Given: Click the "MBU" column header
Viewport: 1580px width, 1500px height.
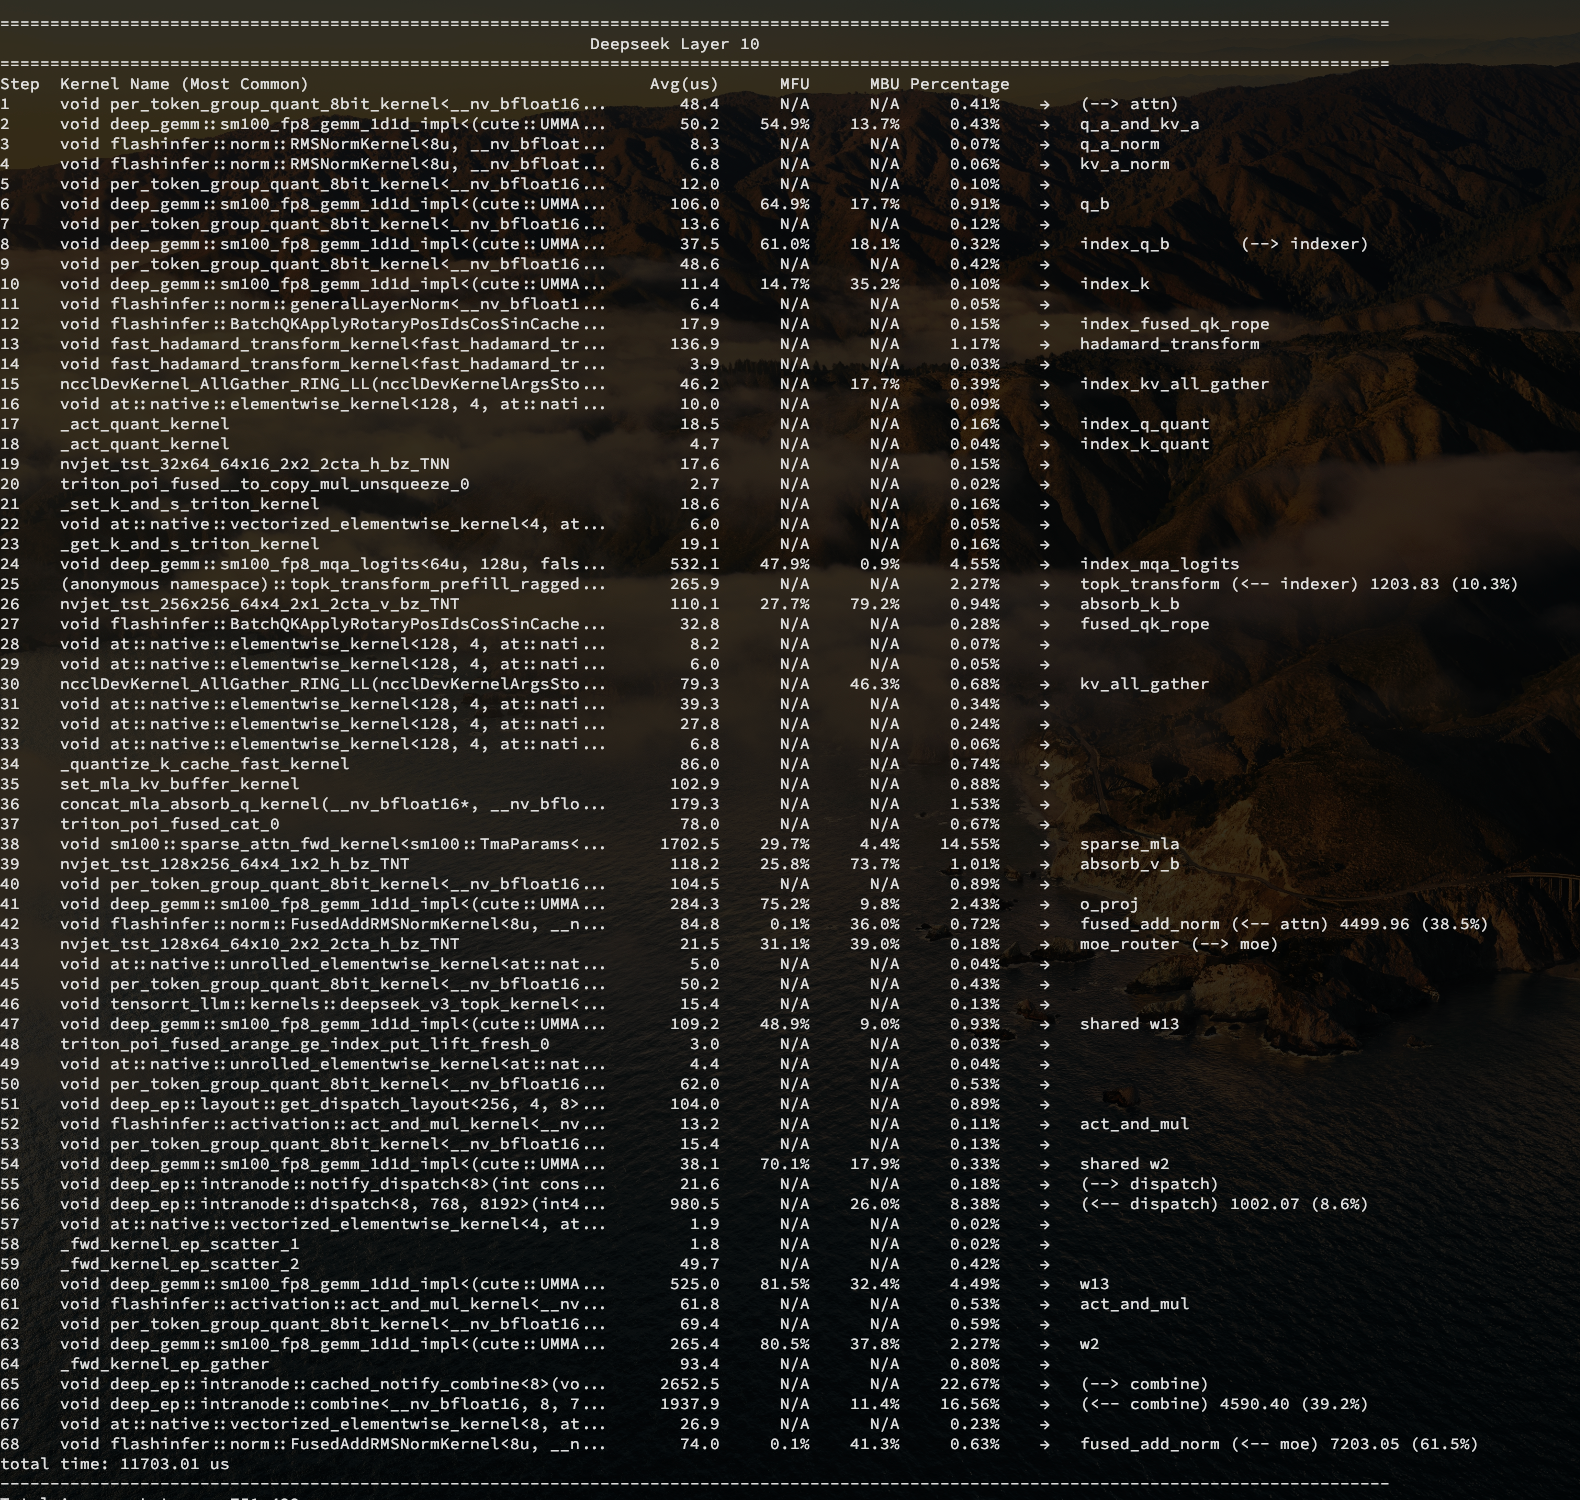Looking at the screenshot, I should (x=885, y=84).
